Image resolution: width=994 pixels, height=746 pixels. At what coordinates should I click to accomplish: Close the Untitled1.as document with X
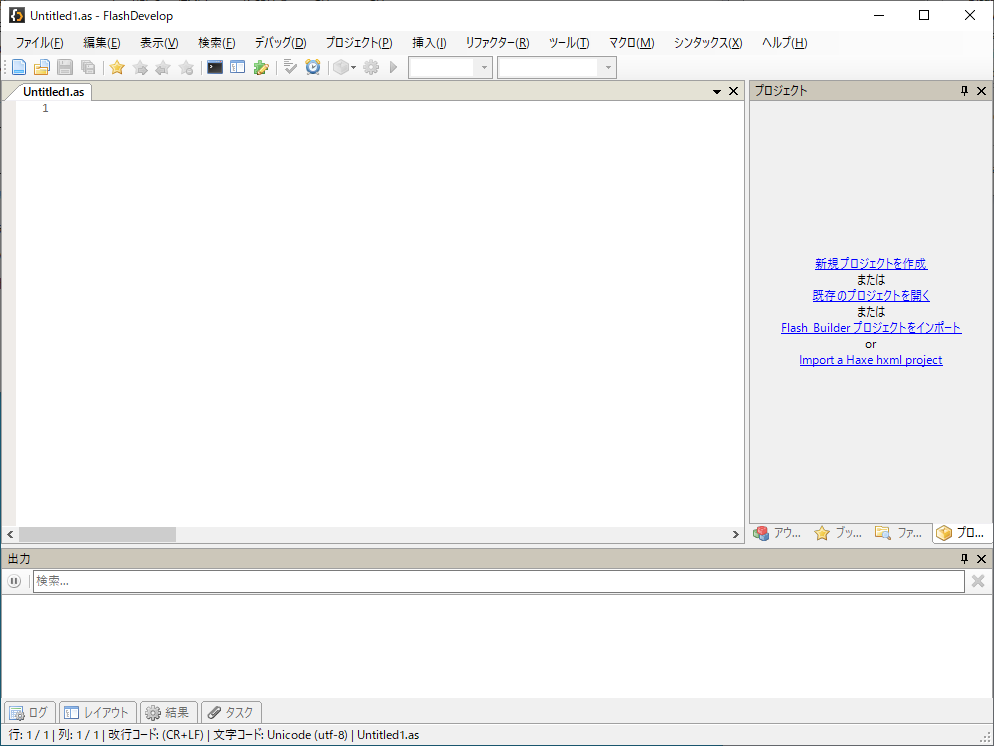733,91
